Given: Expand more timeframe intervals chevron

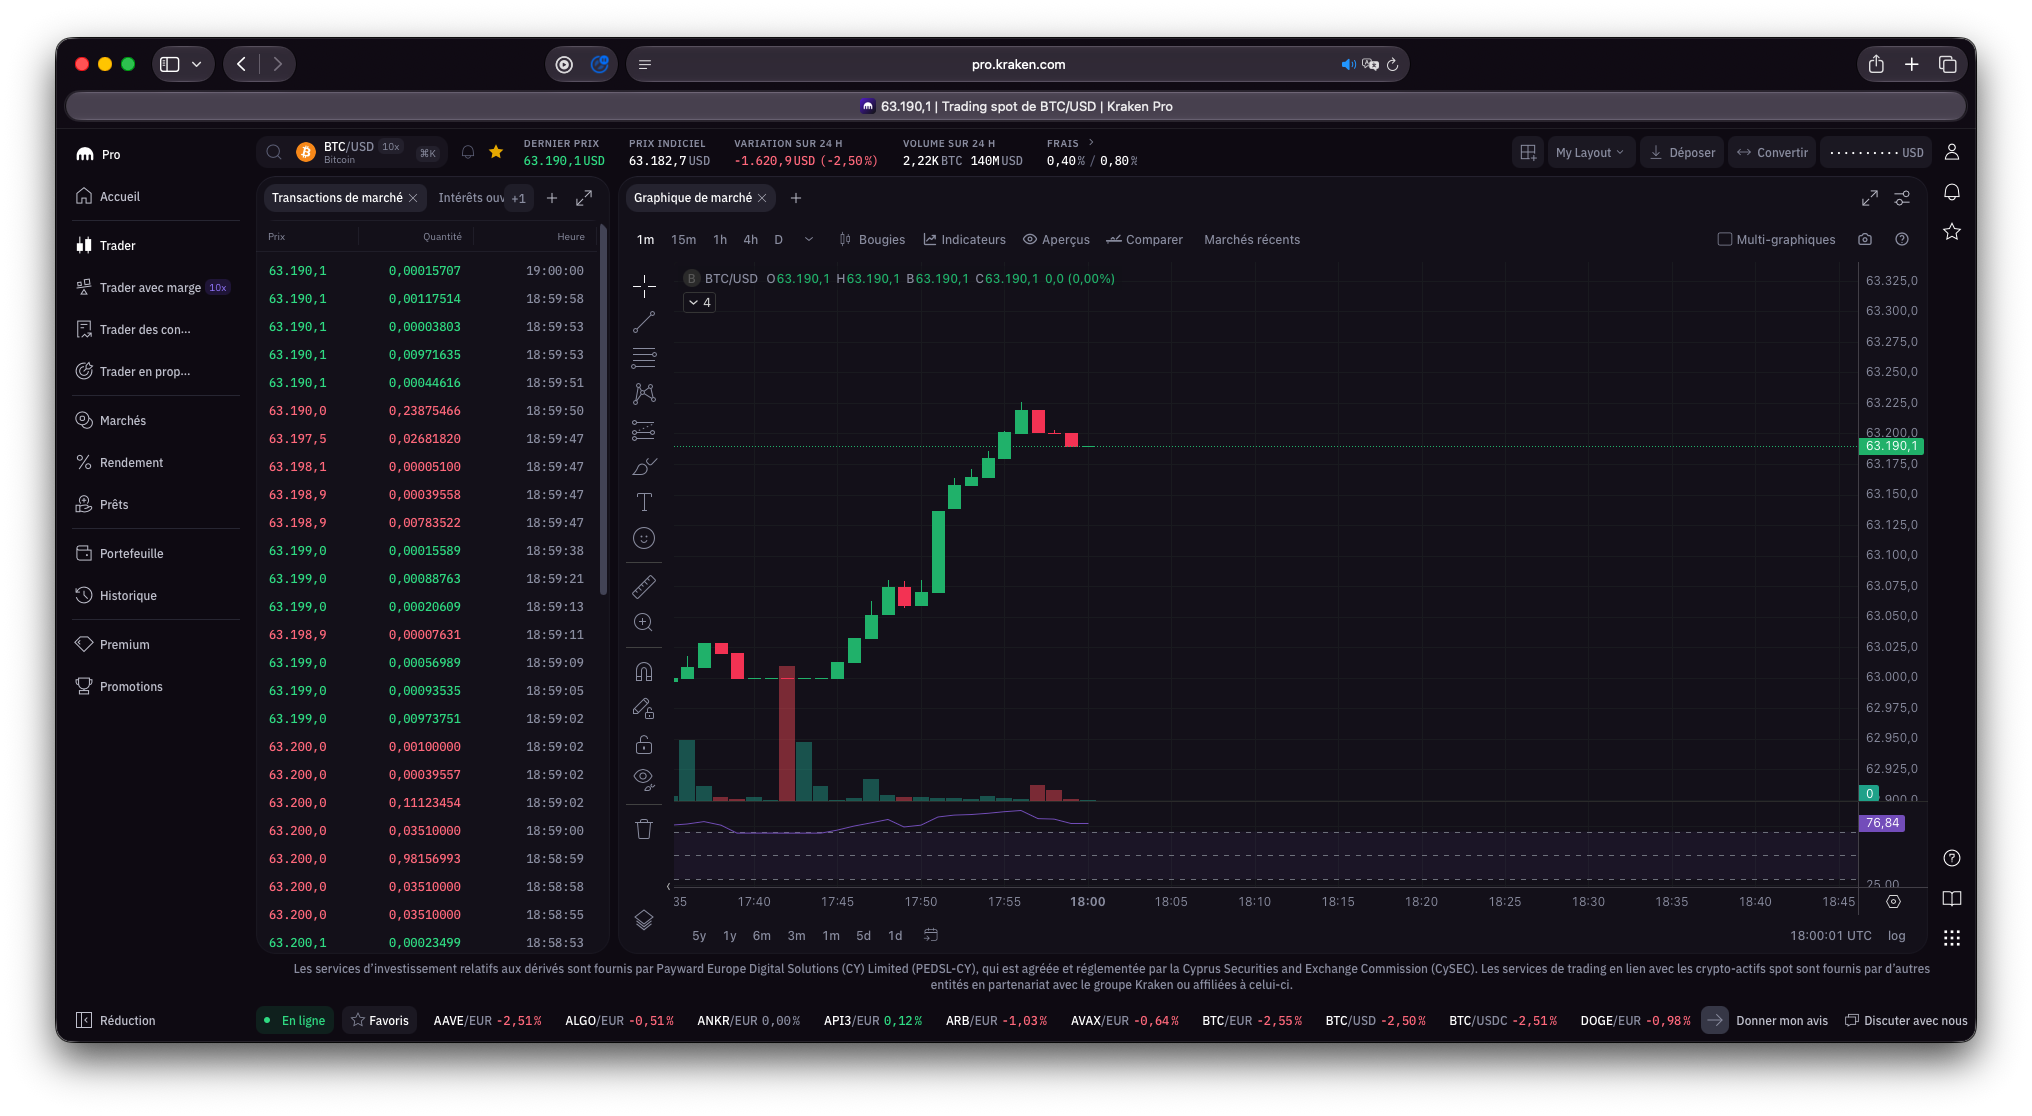Looking at the screenshot, I should [809, 239].
